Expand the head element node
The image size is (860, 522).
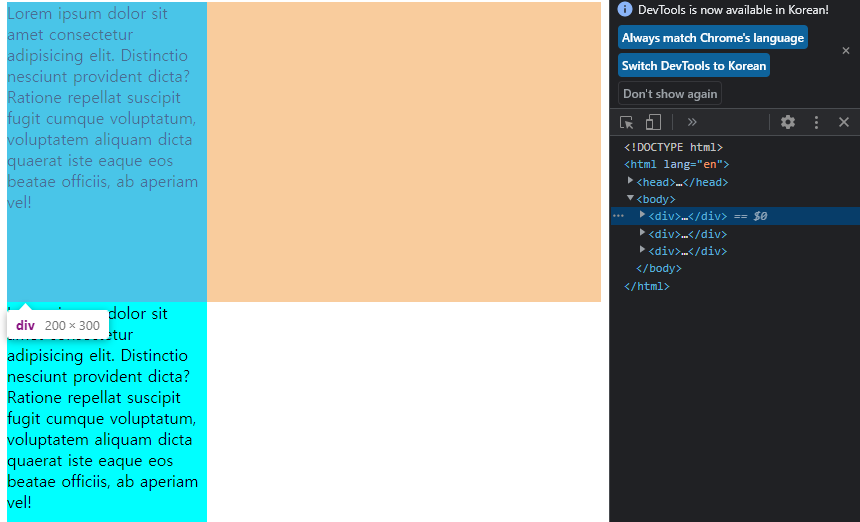tap(631, 180)
